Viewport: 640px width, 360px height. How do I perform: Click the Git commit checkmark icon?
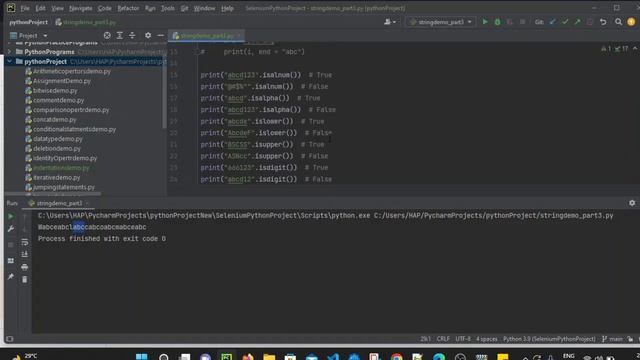coord(565,22)
